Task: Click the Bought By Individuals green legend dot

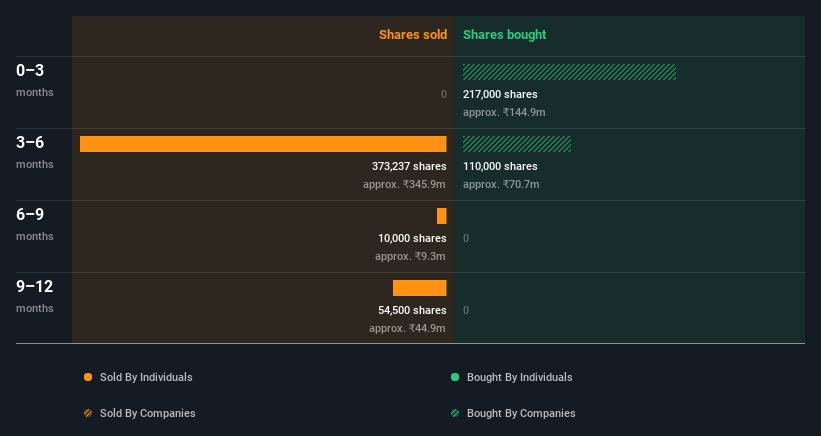Action: click(x=455, y=377)
